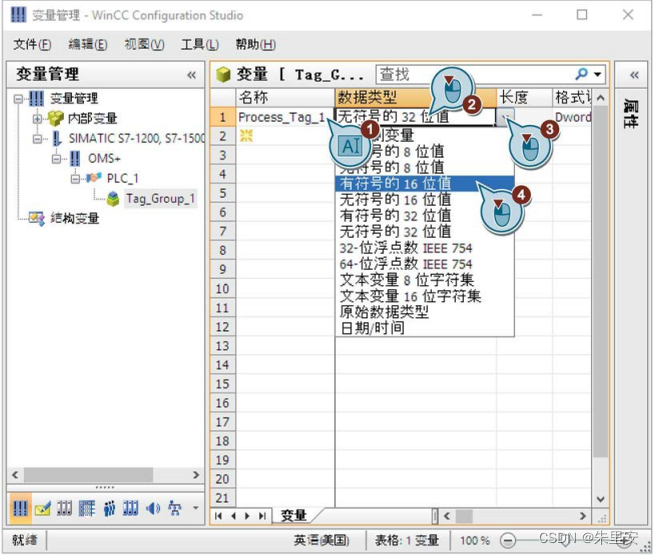Select the 结构变量 tree item
The width and height of the screenshot is (654, 555).
point(75,218)
